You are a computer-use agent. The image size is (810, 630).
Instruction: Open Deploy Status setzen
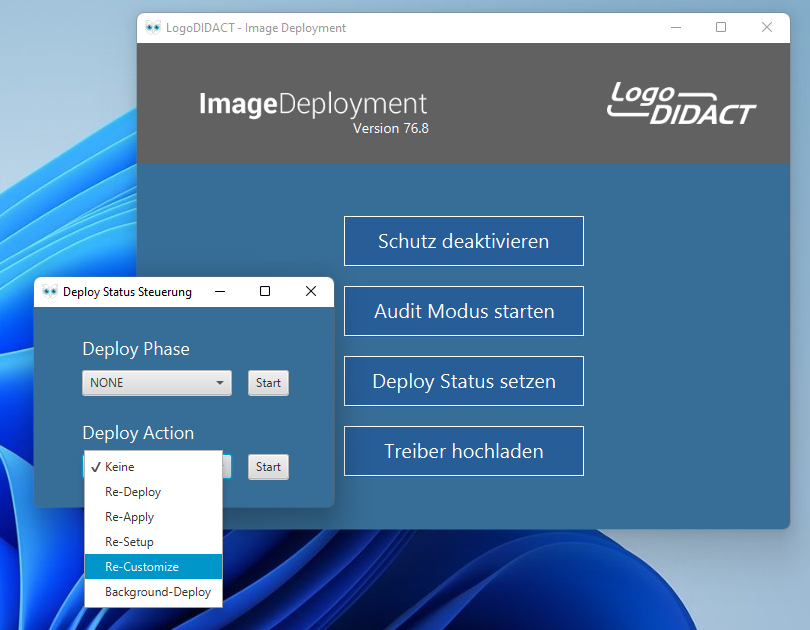463,381
